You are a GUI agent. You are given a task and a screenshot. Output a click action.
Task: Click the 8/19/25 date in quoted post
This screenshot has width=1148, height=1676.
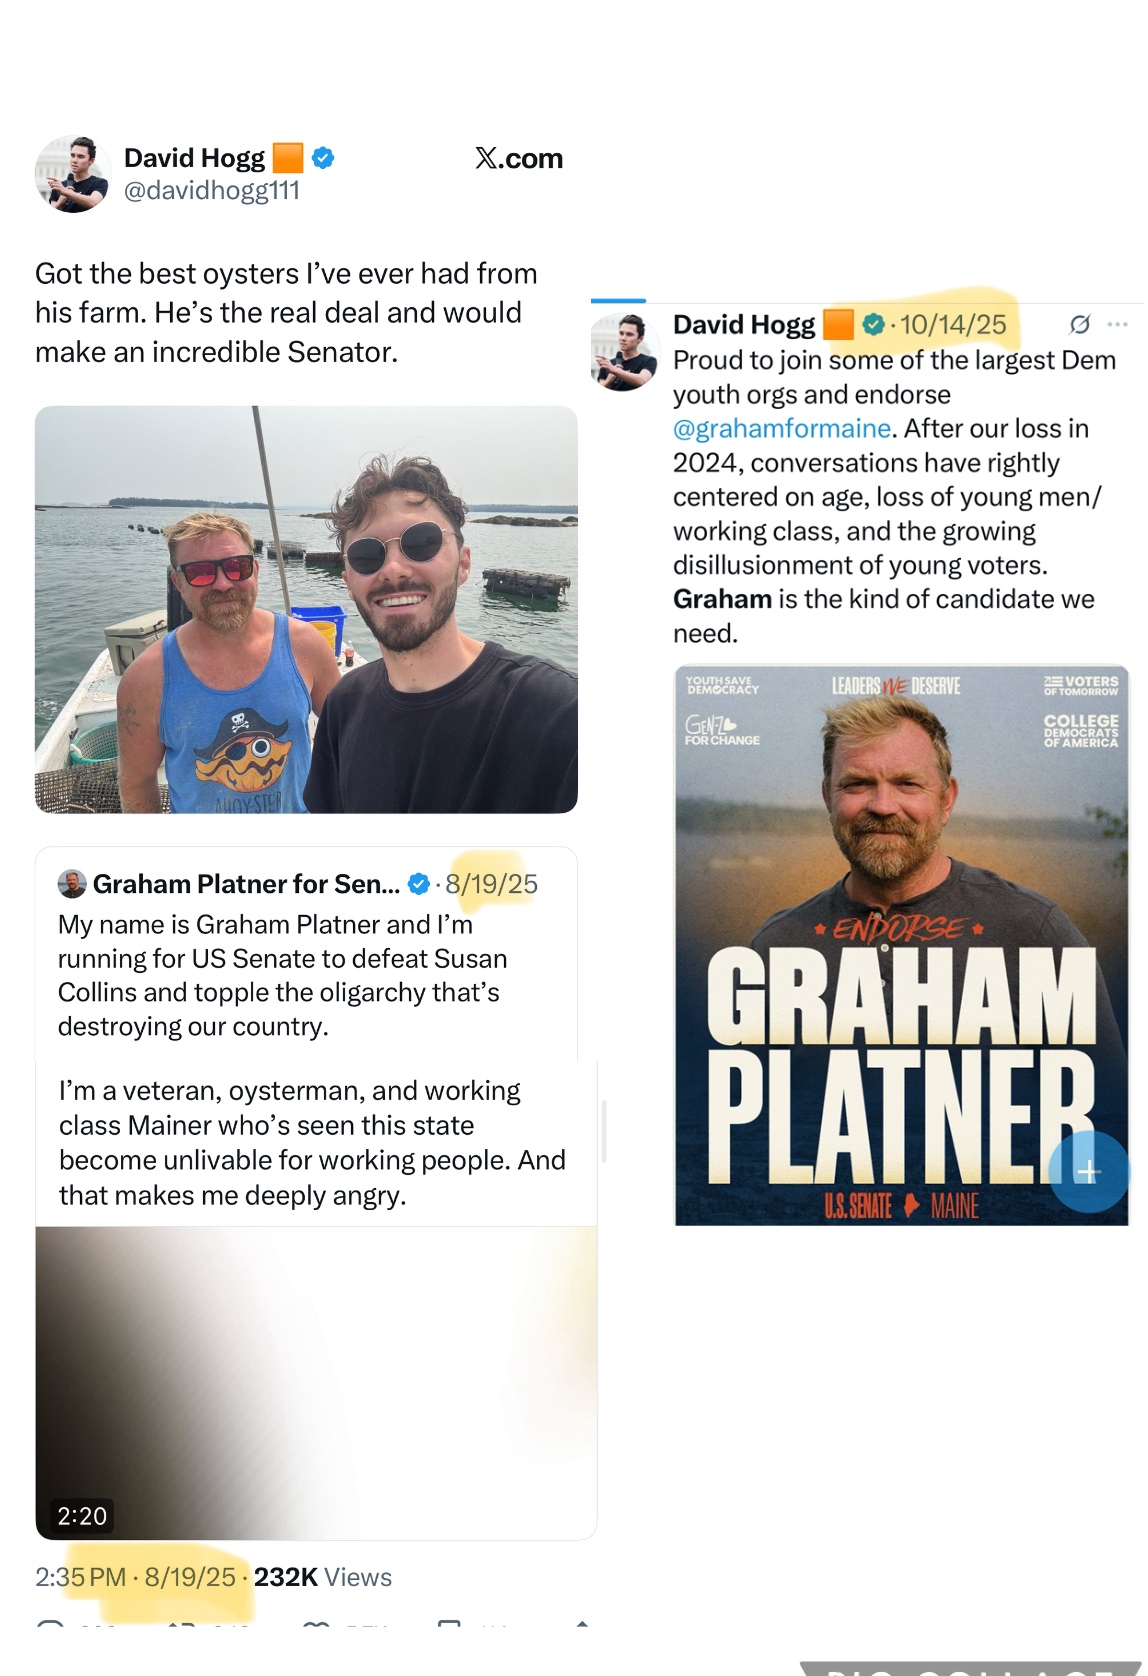(492, 884)
